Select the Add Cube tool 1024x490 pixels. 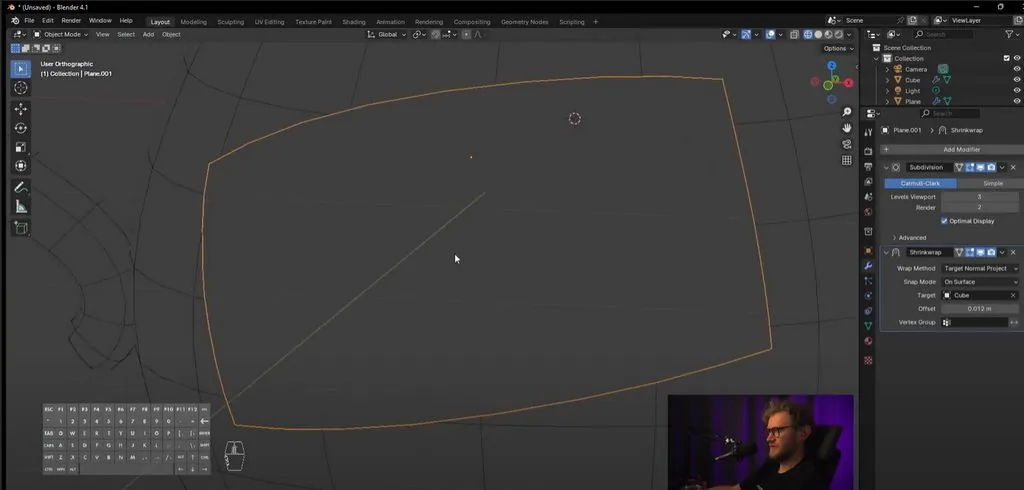[x=21, y=228]
